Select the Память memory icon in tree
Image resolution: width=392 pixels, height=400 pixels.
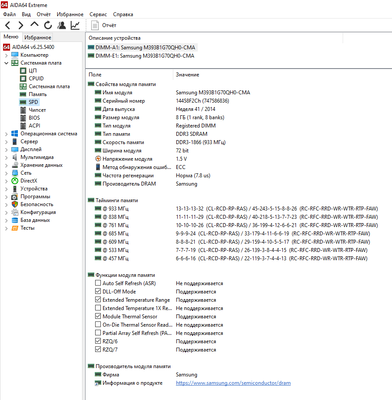[x=23, y=94]
